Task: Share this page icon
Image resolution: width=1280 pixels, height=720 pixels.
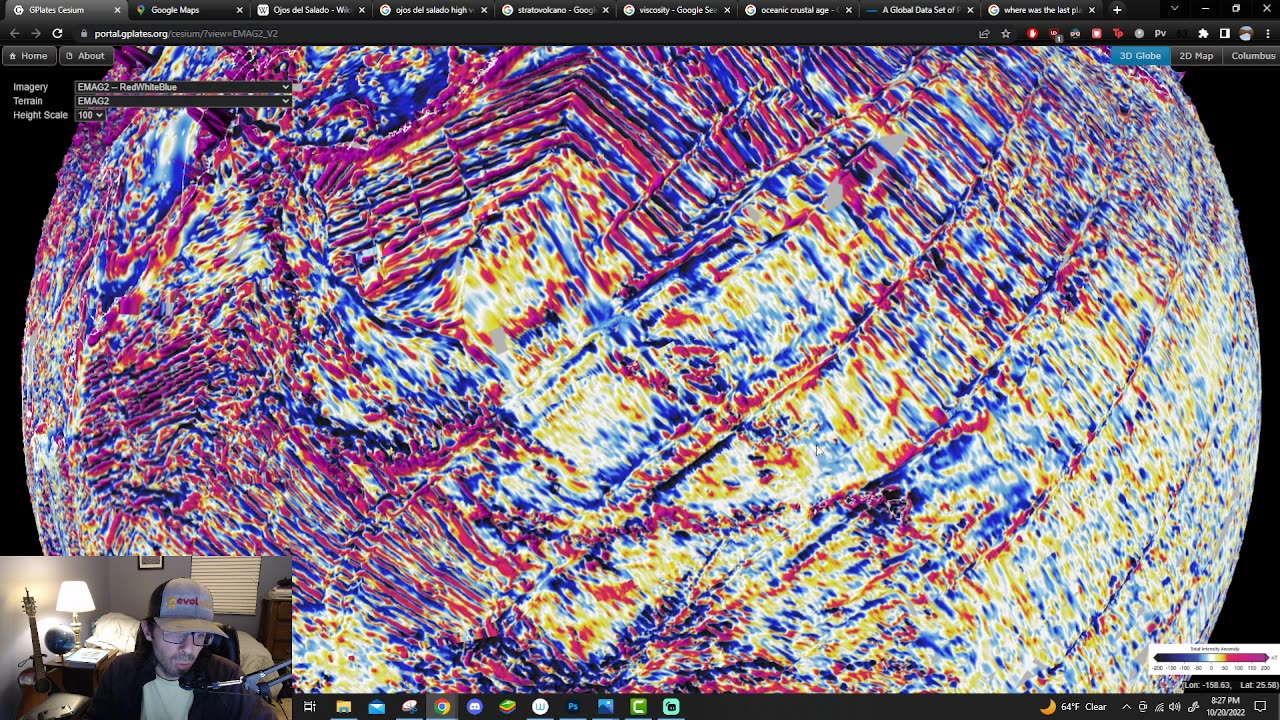Action: click(x=984, y=33)
